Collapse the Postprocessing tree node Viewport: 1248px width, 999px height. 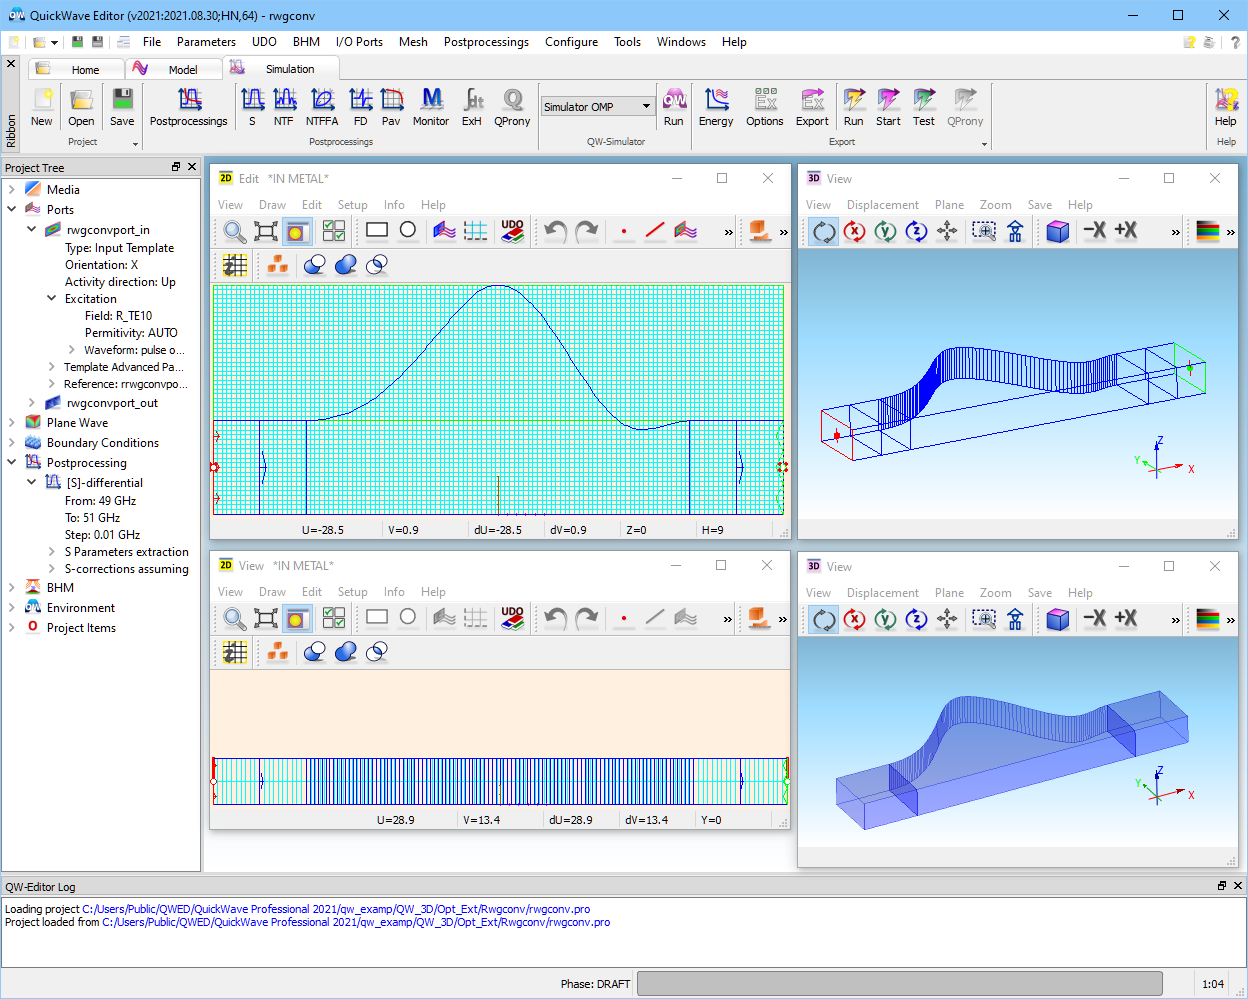click(x=12, y=463)
